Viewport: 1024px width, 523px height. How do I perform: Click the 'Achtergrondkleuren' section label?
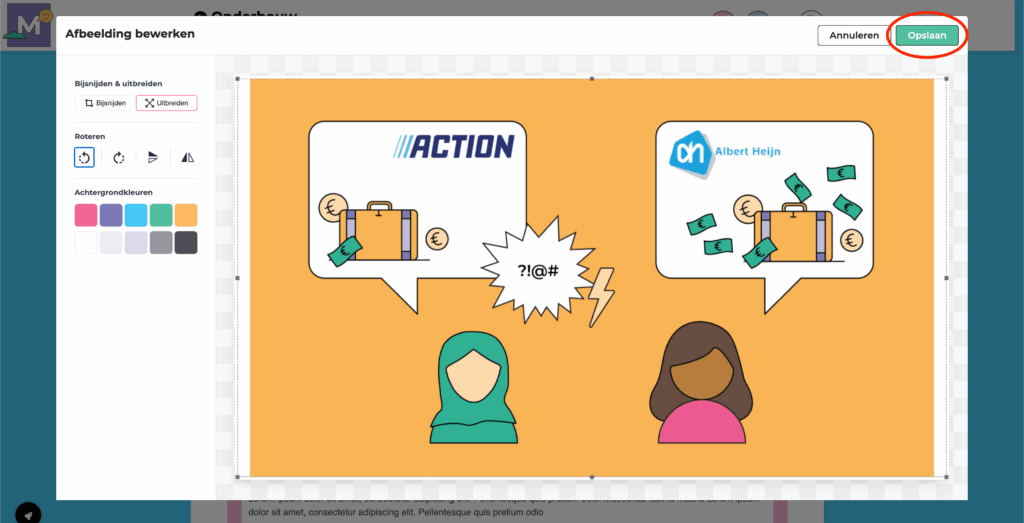(114, 192)
